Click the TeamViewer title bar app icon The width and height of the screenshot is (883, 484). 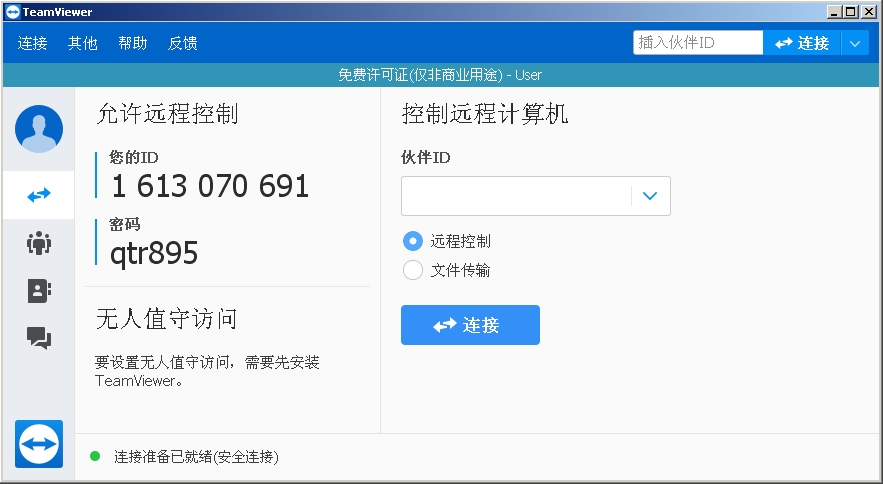11,11
